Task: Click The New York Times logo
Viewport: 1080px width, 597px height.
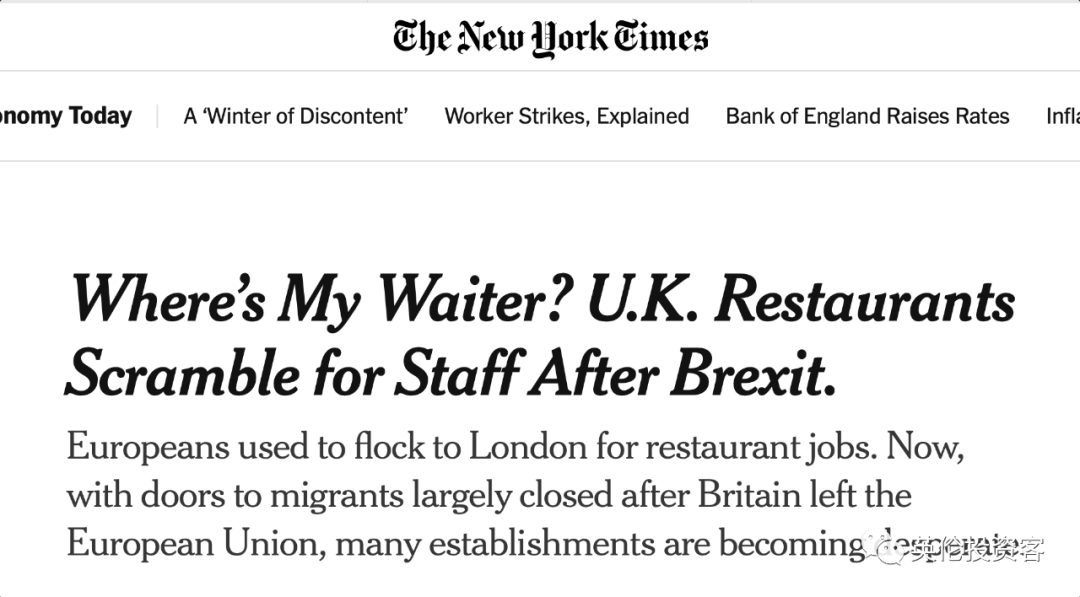Action: pyautogui.click(x=550, y=38)
